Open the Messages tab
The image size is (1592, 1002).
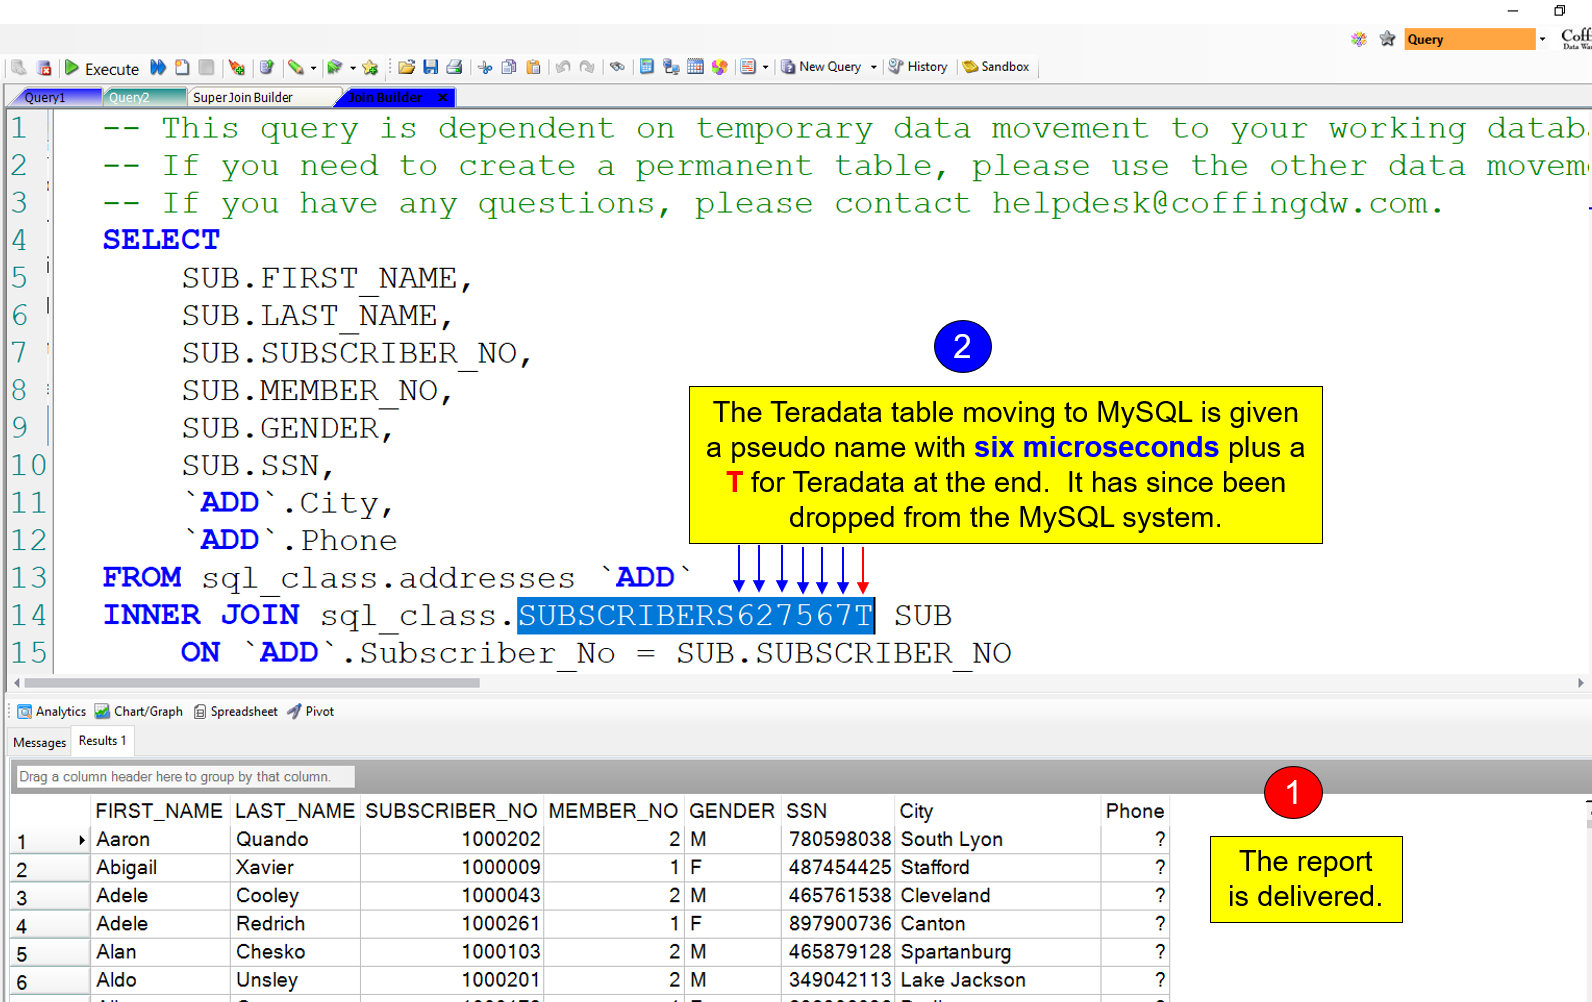tap(39, 742)
